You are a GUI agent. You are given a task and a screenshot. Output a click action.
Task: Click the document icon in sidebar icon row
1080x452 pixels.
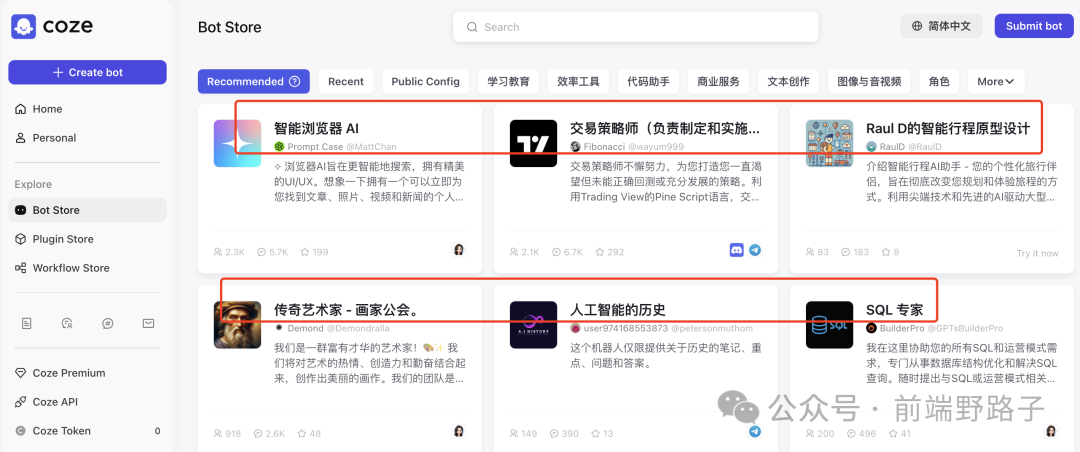(x=26, y=323)
